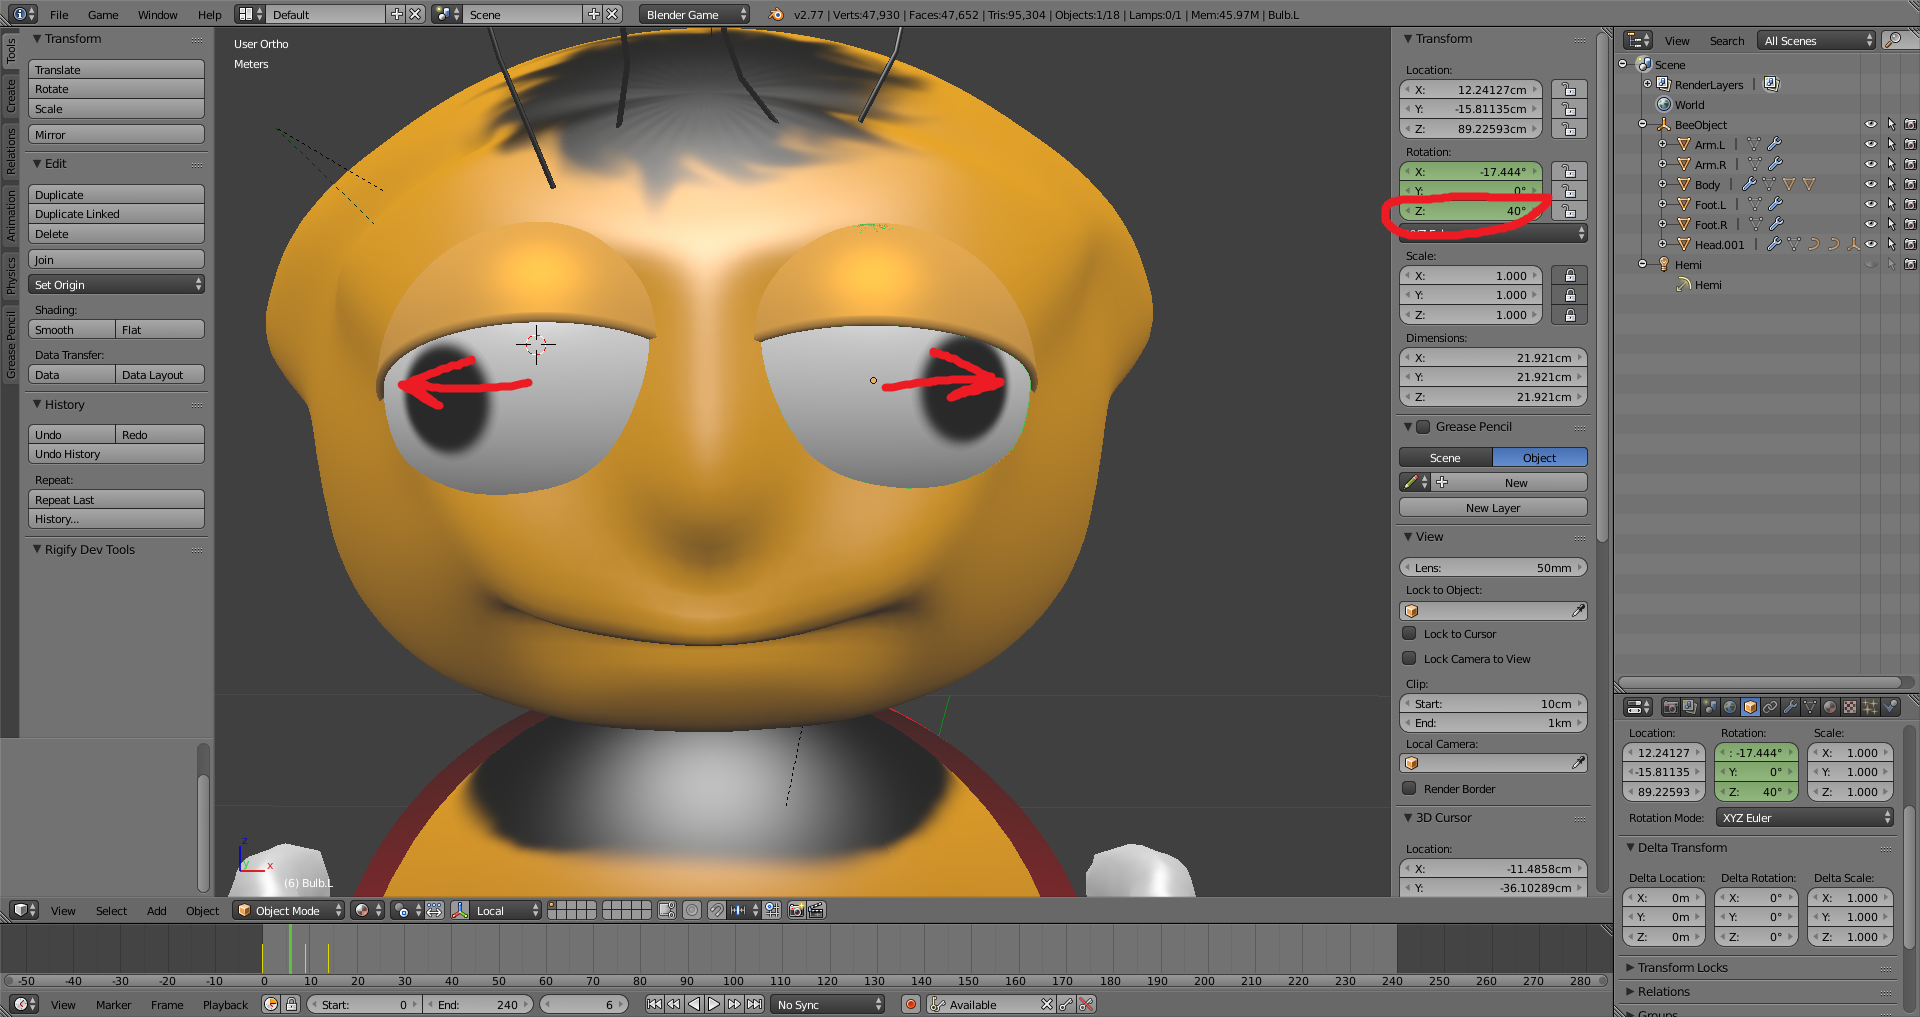Viewport: 1920px width, 1017px height.
Task: Click the auto keyframe record button
Action: point(911,1004)
